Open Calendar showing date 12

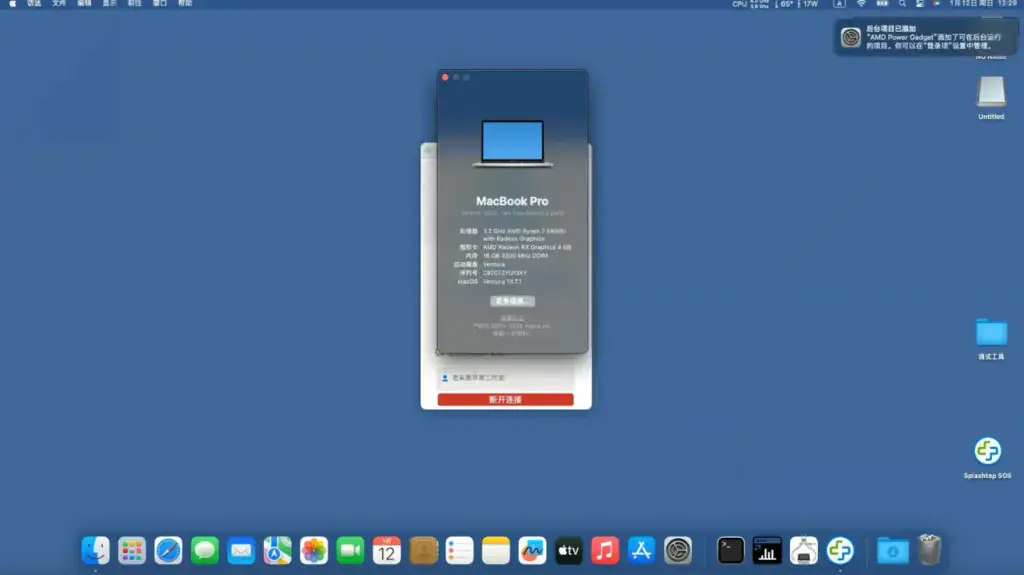387,550
